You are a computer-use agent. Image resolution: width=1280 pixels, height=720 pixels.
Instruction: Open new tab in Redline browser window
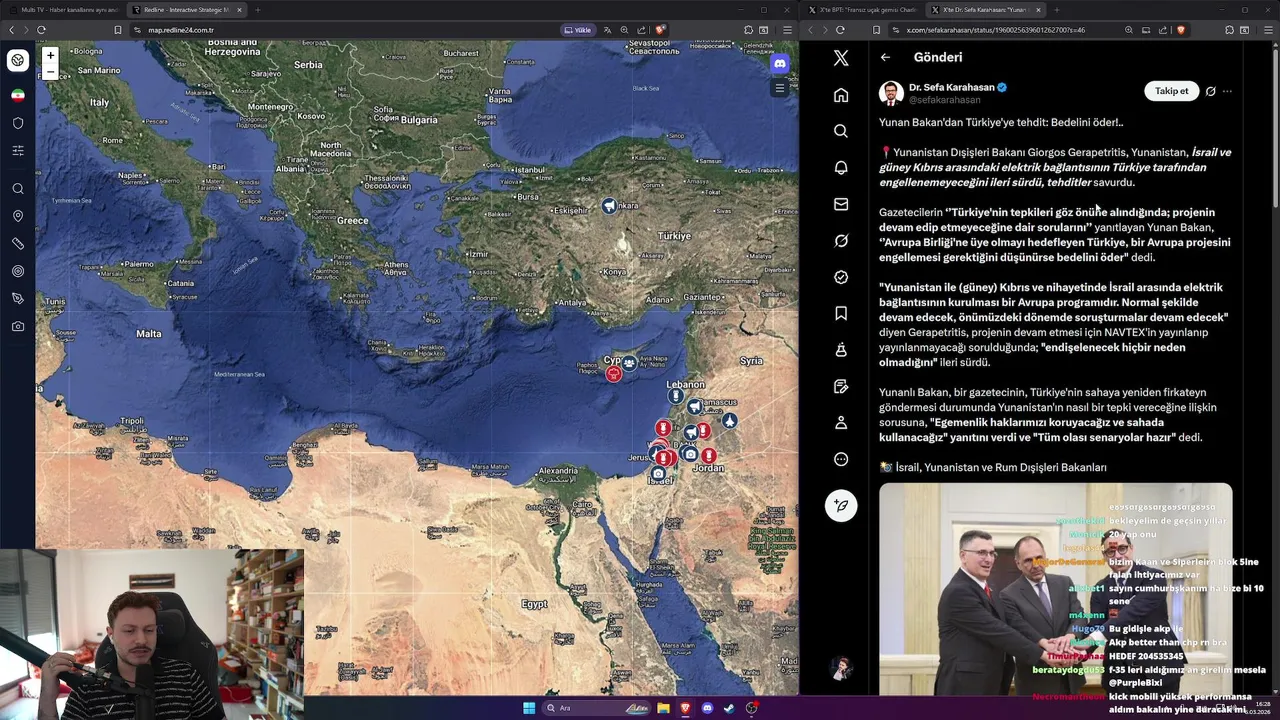click(x=257, y=10)
